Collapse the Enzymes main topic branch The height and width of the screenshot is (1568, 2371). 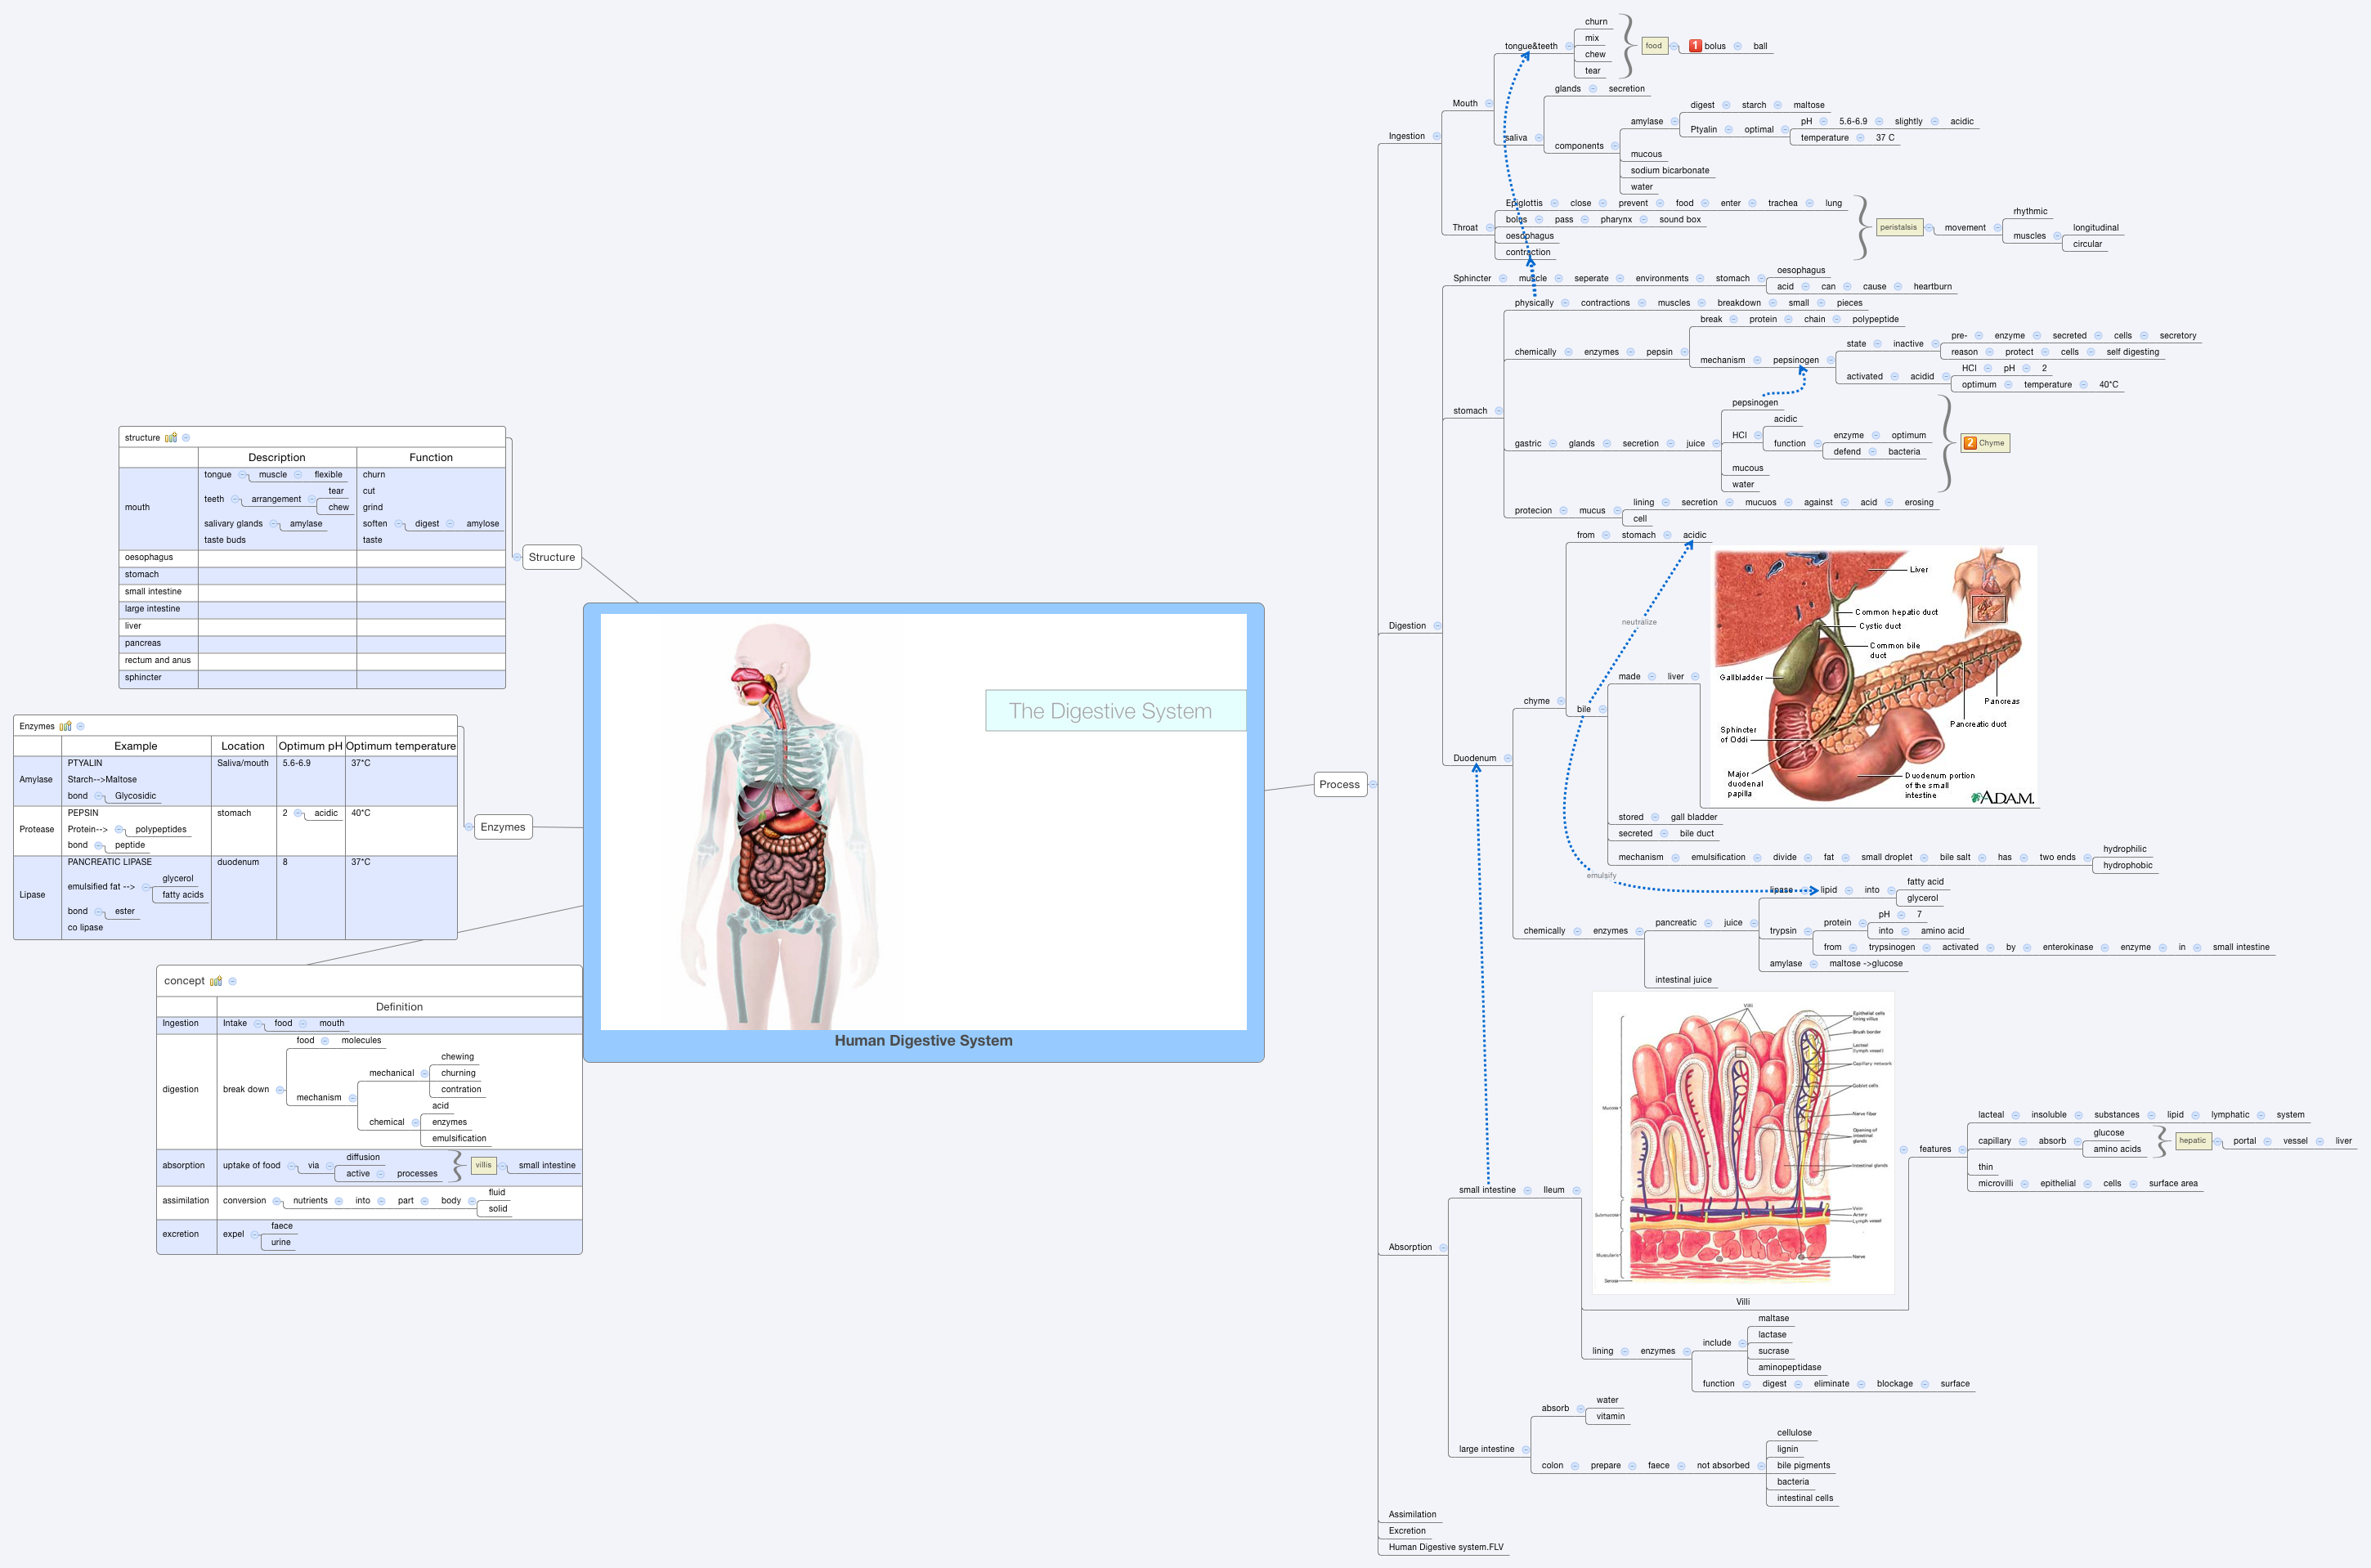(x=469, y=827)
